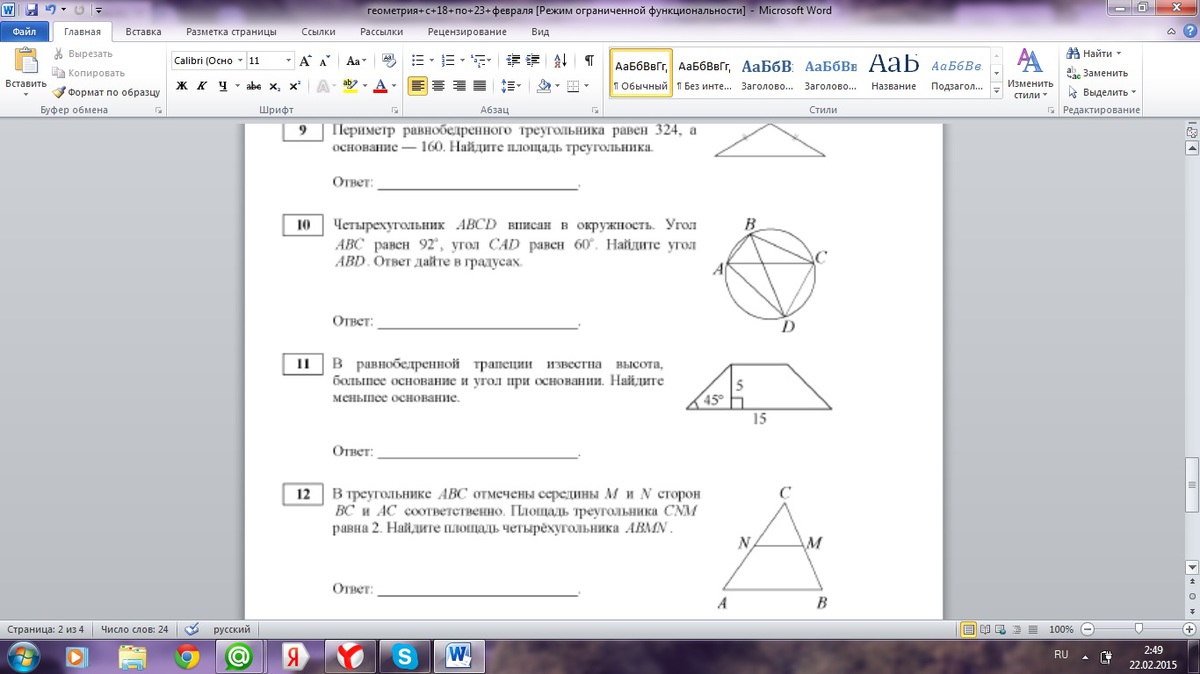Open the Calibri font name combo box
Screen dimensions: 1200x674
208,60
